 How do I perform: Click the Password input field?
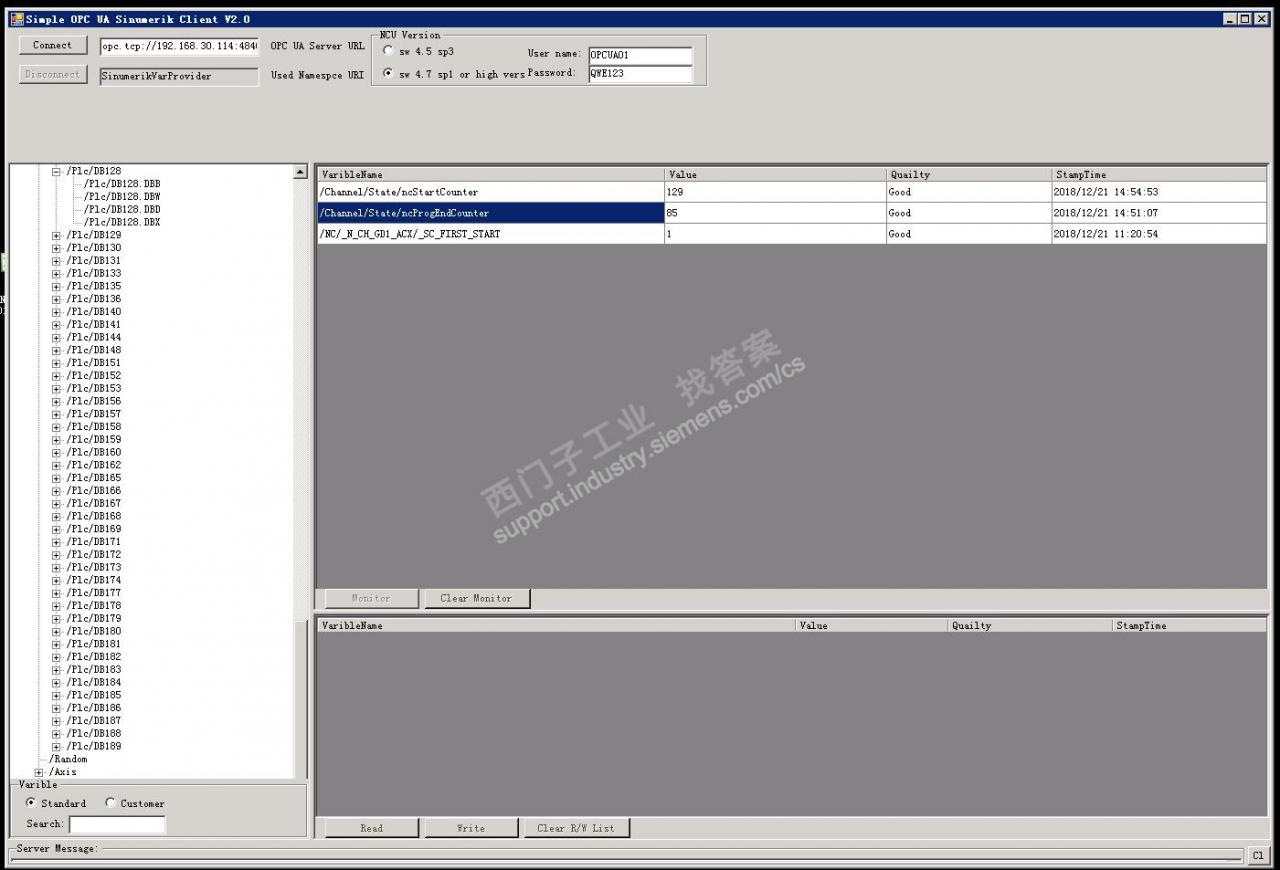pyautogui.click(x=640, y=73)
